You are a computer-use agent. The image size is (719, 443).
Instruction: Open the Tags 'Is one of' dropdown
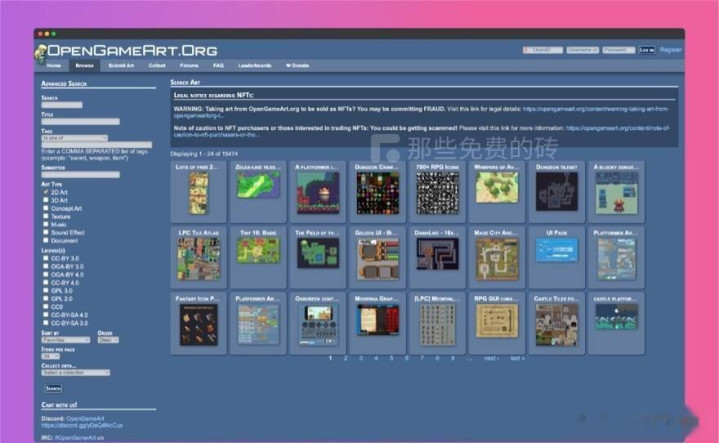coord(75,138)
